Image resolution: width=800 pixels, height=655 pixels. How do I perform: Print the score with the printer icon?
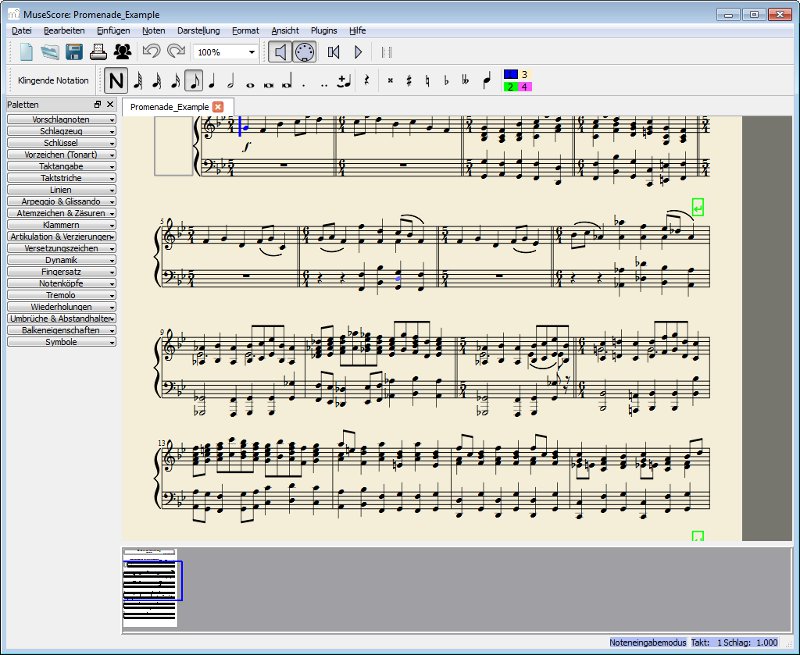coord(98,52)
